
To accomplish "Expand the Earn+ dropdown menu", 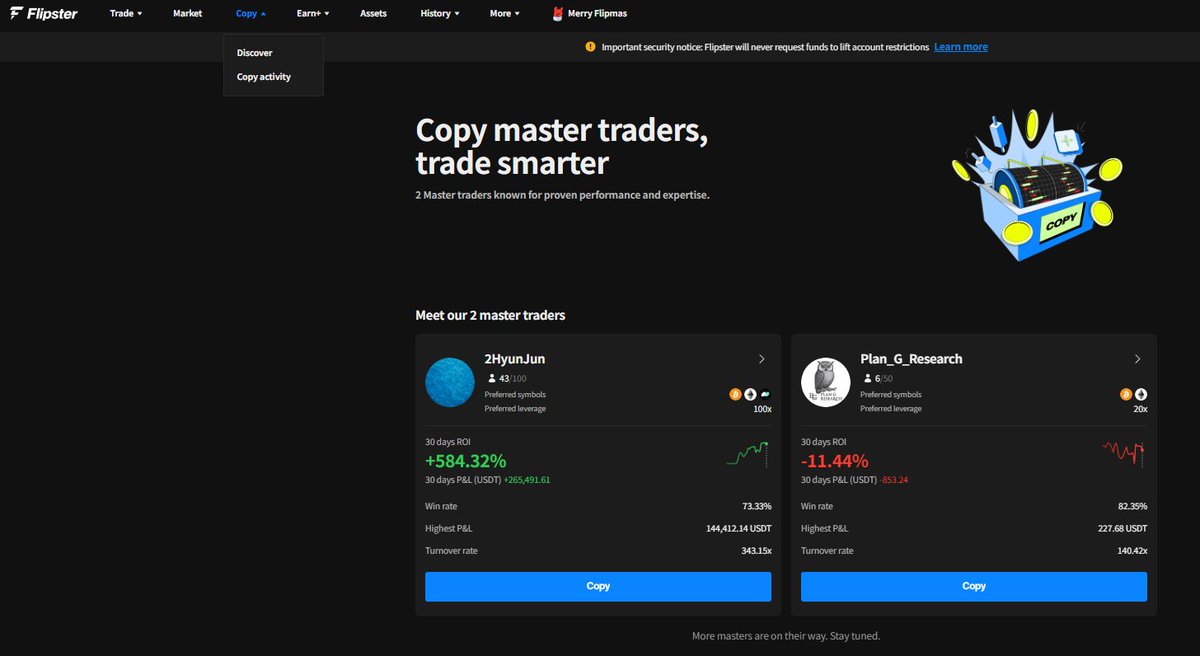I will click(x=313, y=14).
